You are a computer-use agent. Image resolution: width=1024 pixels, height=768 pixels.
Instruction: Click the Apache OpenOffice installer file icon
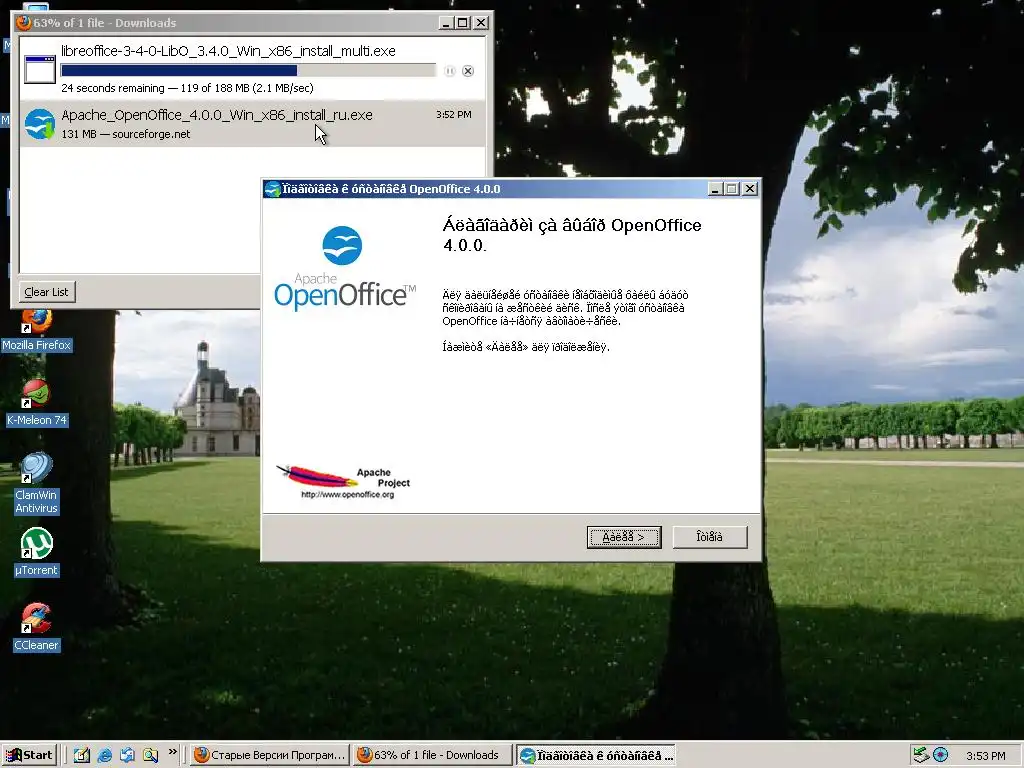point(40,124)
